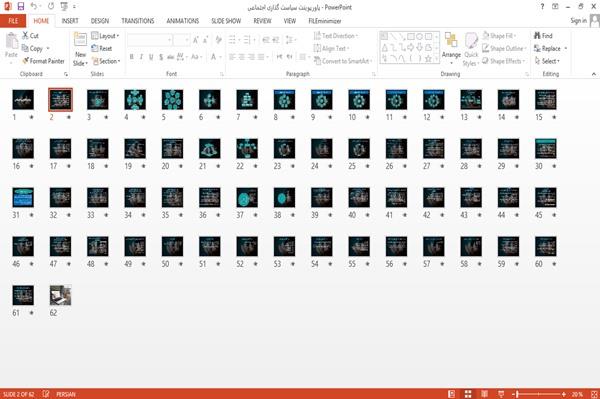
Task: Open the Shape Effects dropdown
Action: coord(504,61)
